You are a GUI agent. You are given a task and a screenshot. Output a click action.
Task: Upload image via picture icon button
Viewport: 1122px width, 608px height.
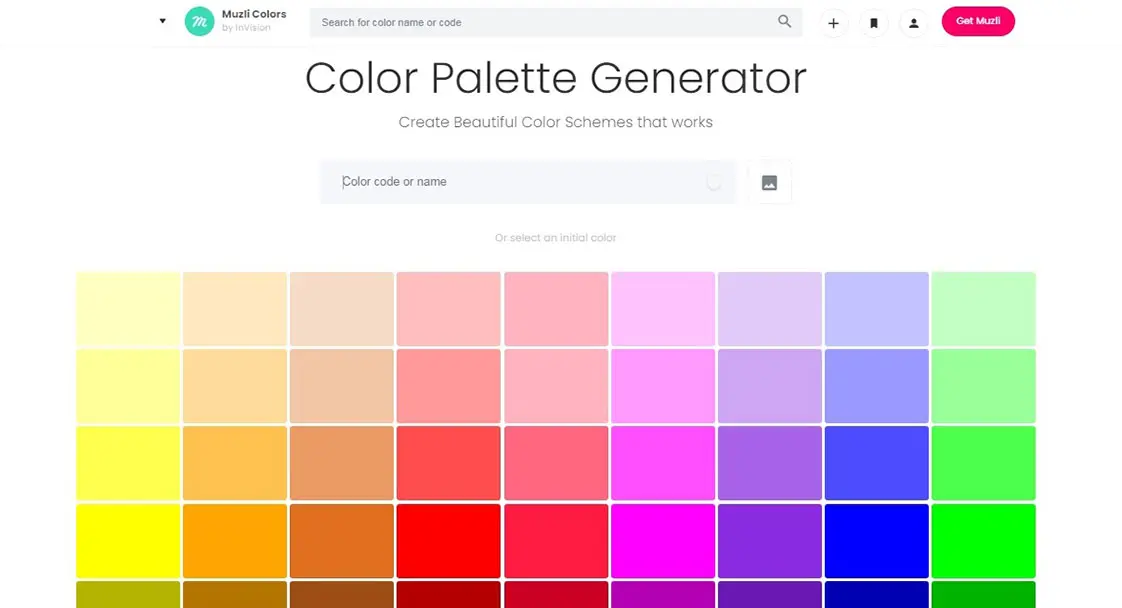click(769, 182)
